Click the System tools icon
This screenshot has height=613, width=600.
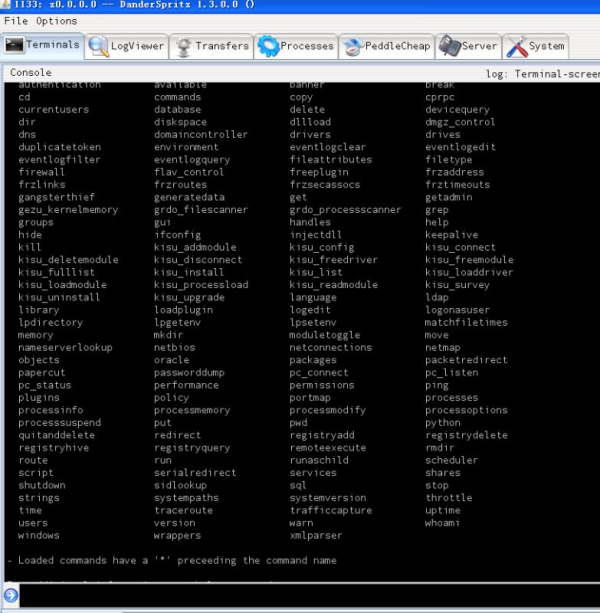coord(516,46)
